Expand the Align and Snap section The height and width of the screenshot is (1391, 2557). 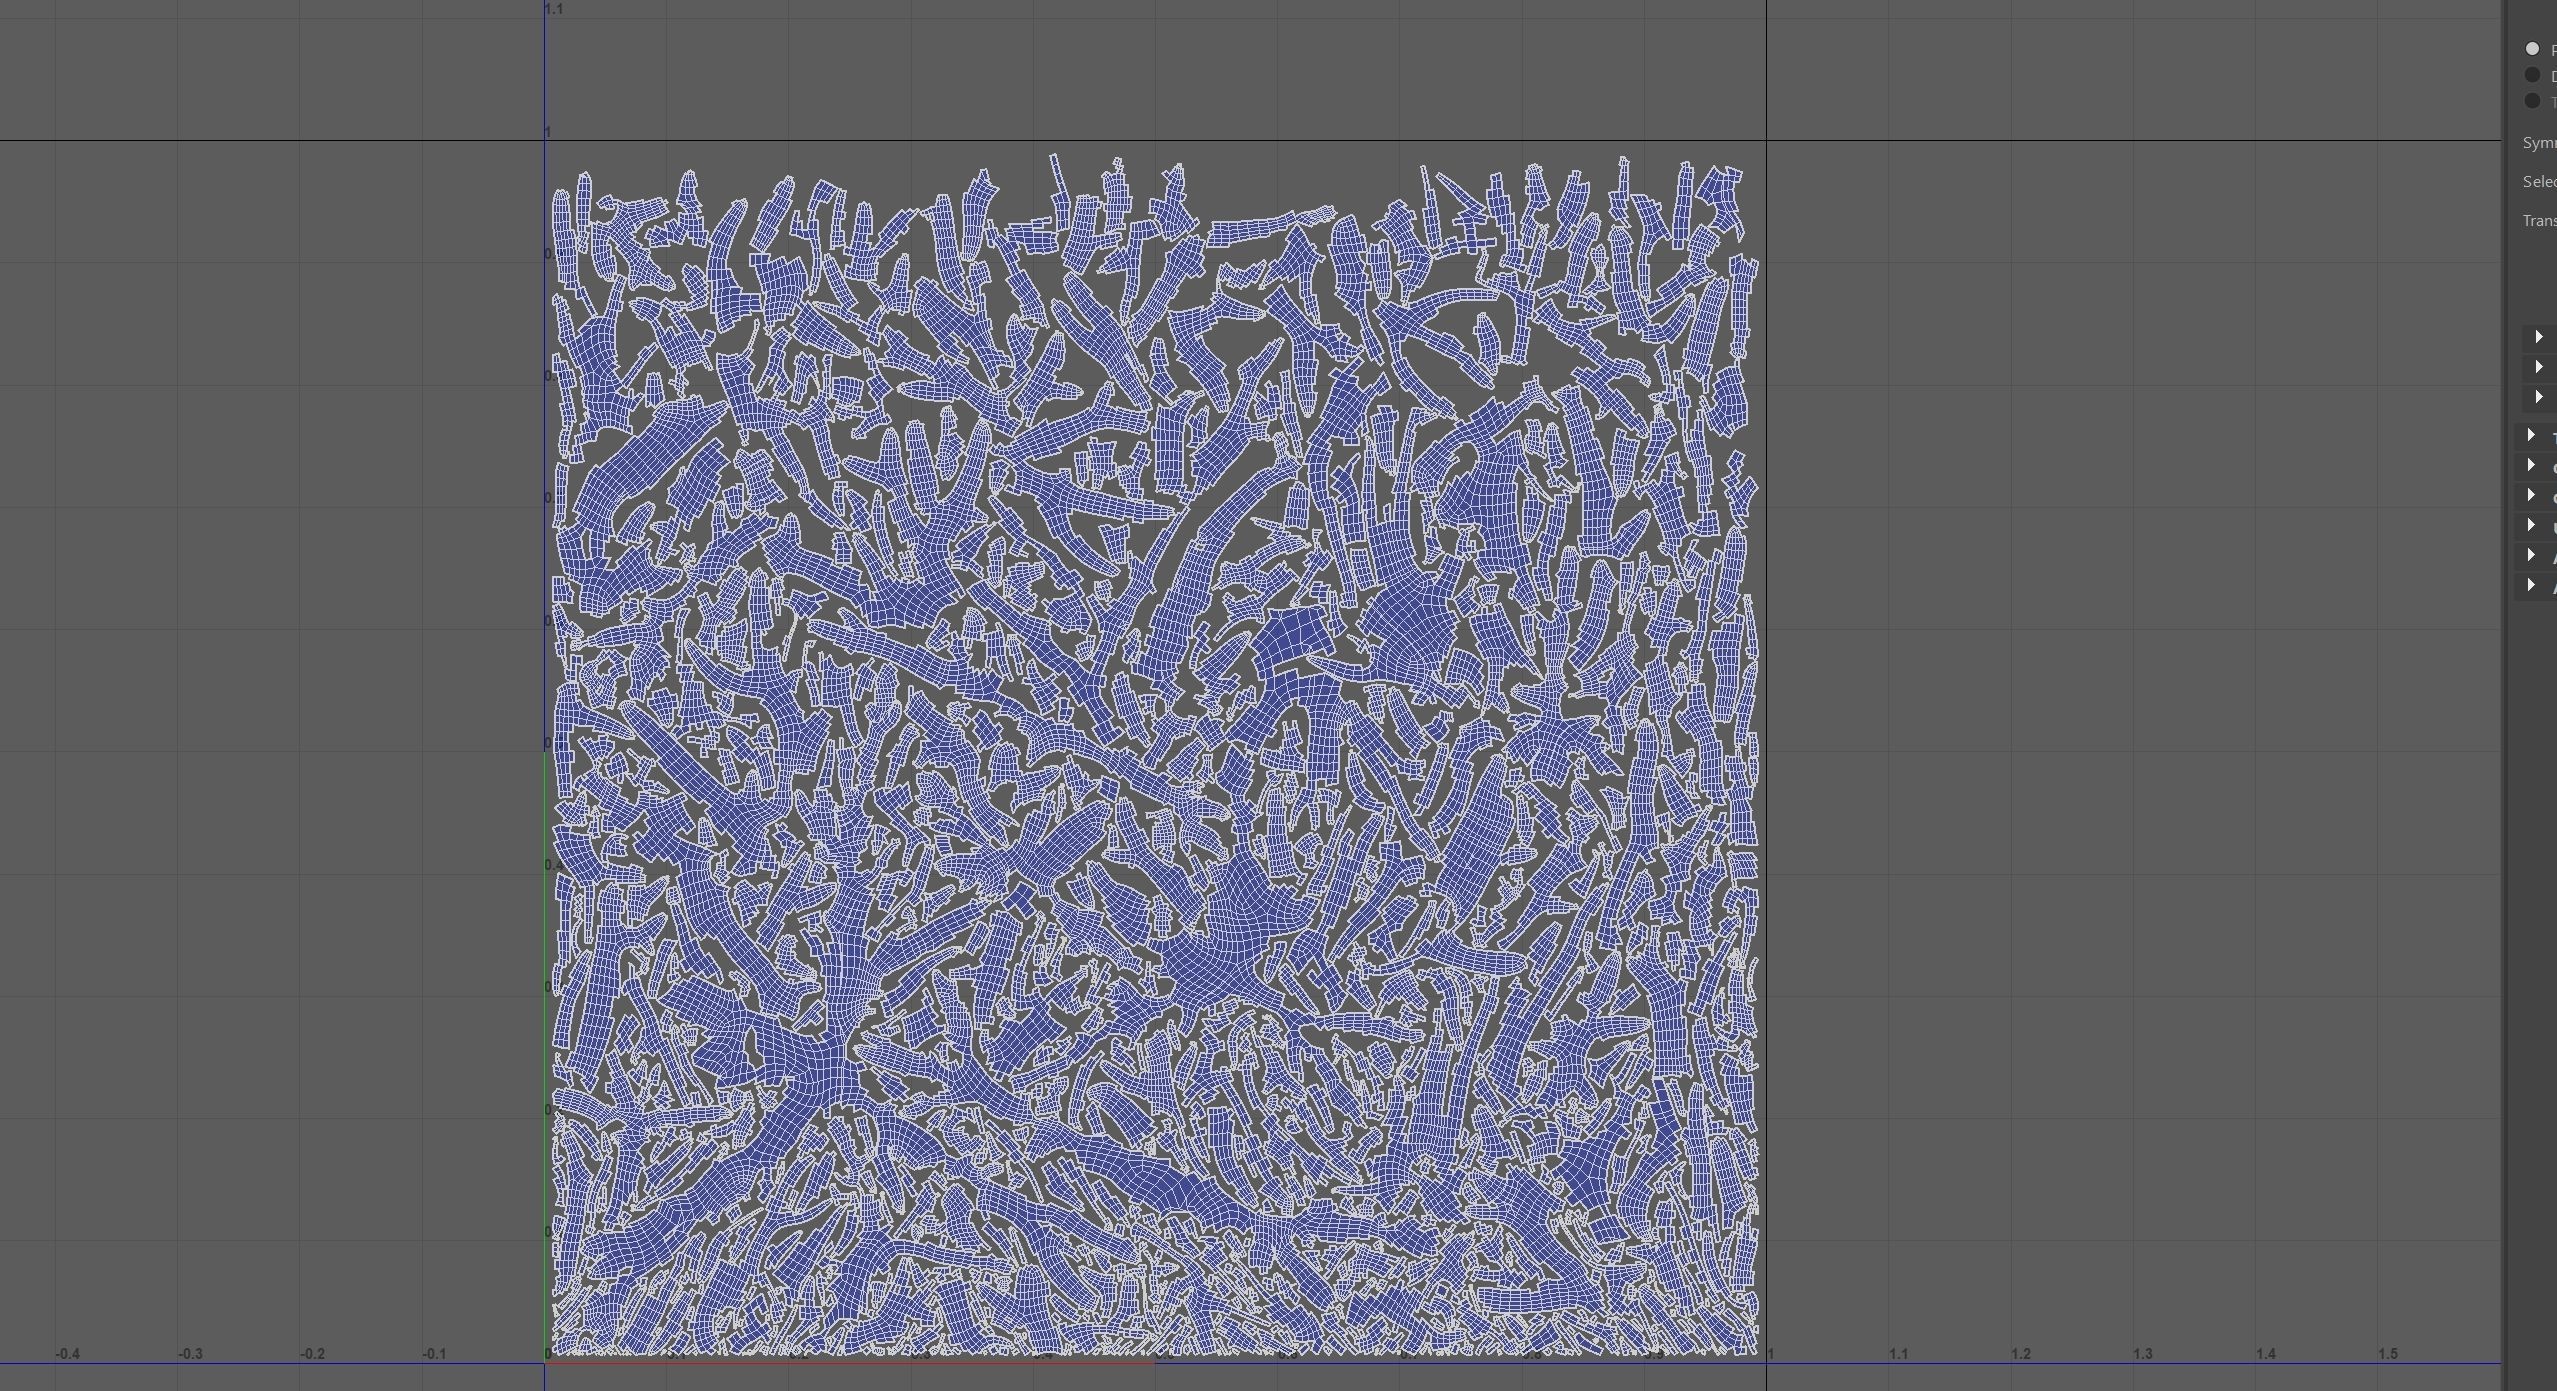(2531, 555)
